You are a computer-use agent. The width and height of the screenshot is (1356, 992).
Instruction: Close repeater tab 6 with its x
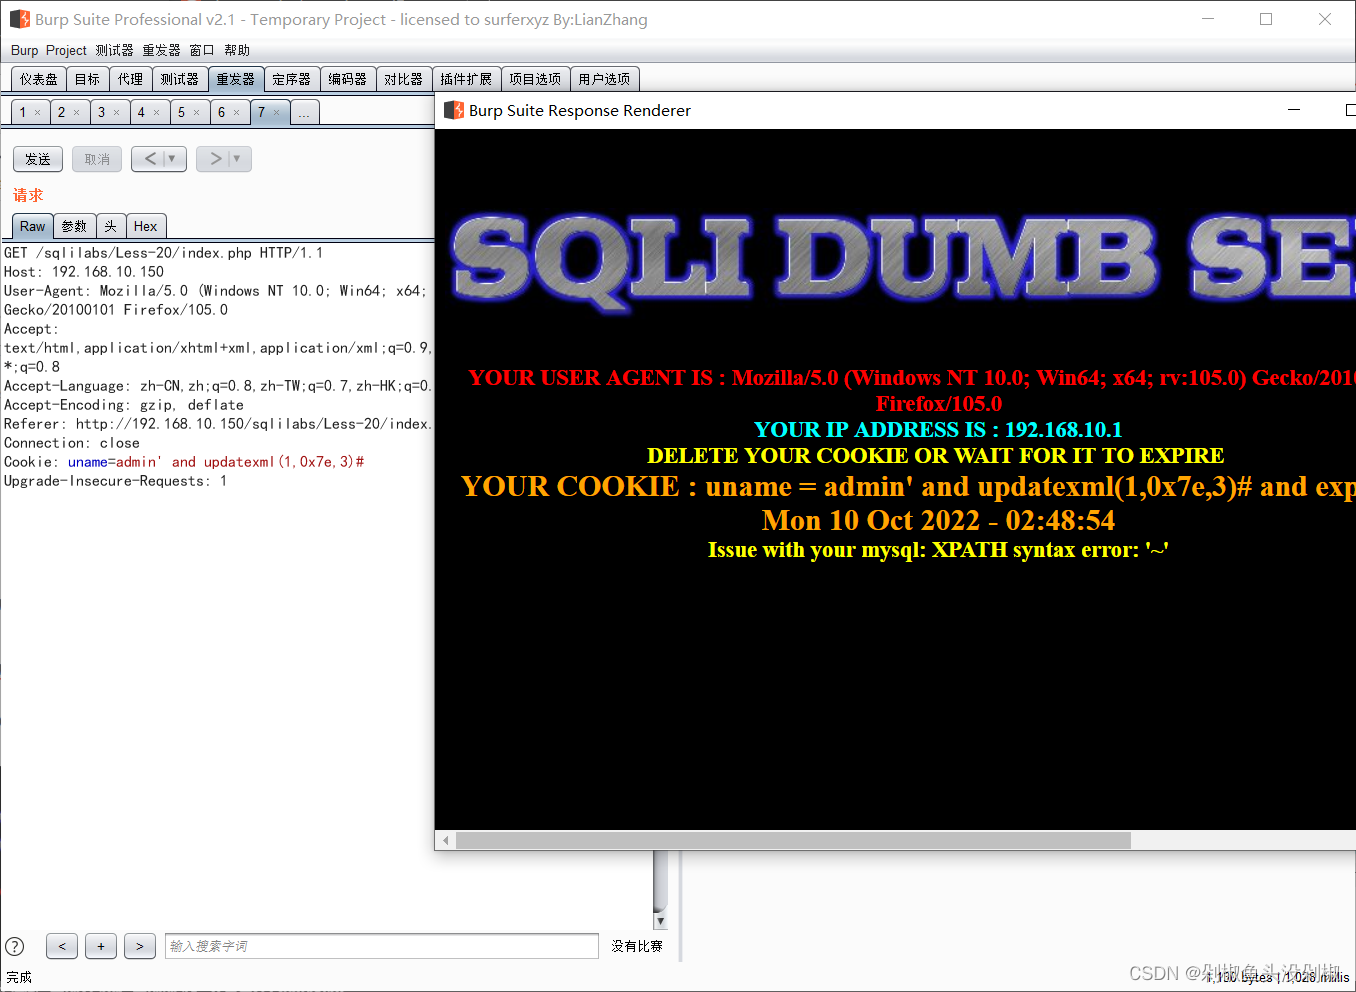237,112
